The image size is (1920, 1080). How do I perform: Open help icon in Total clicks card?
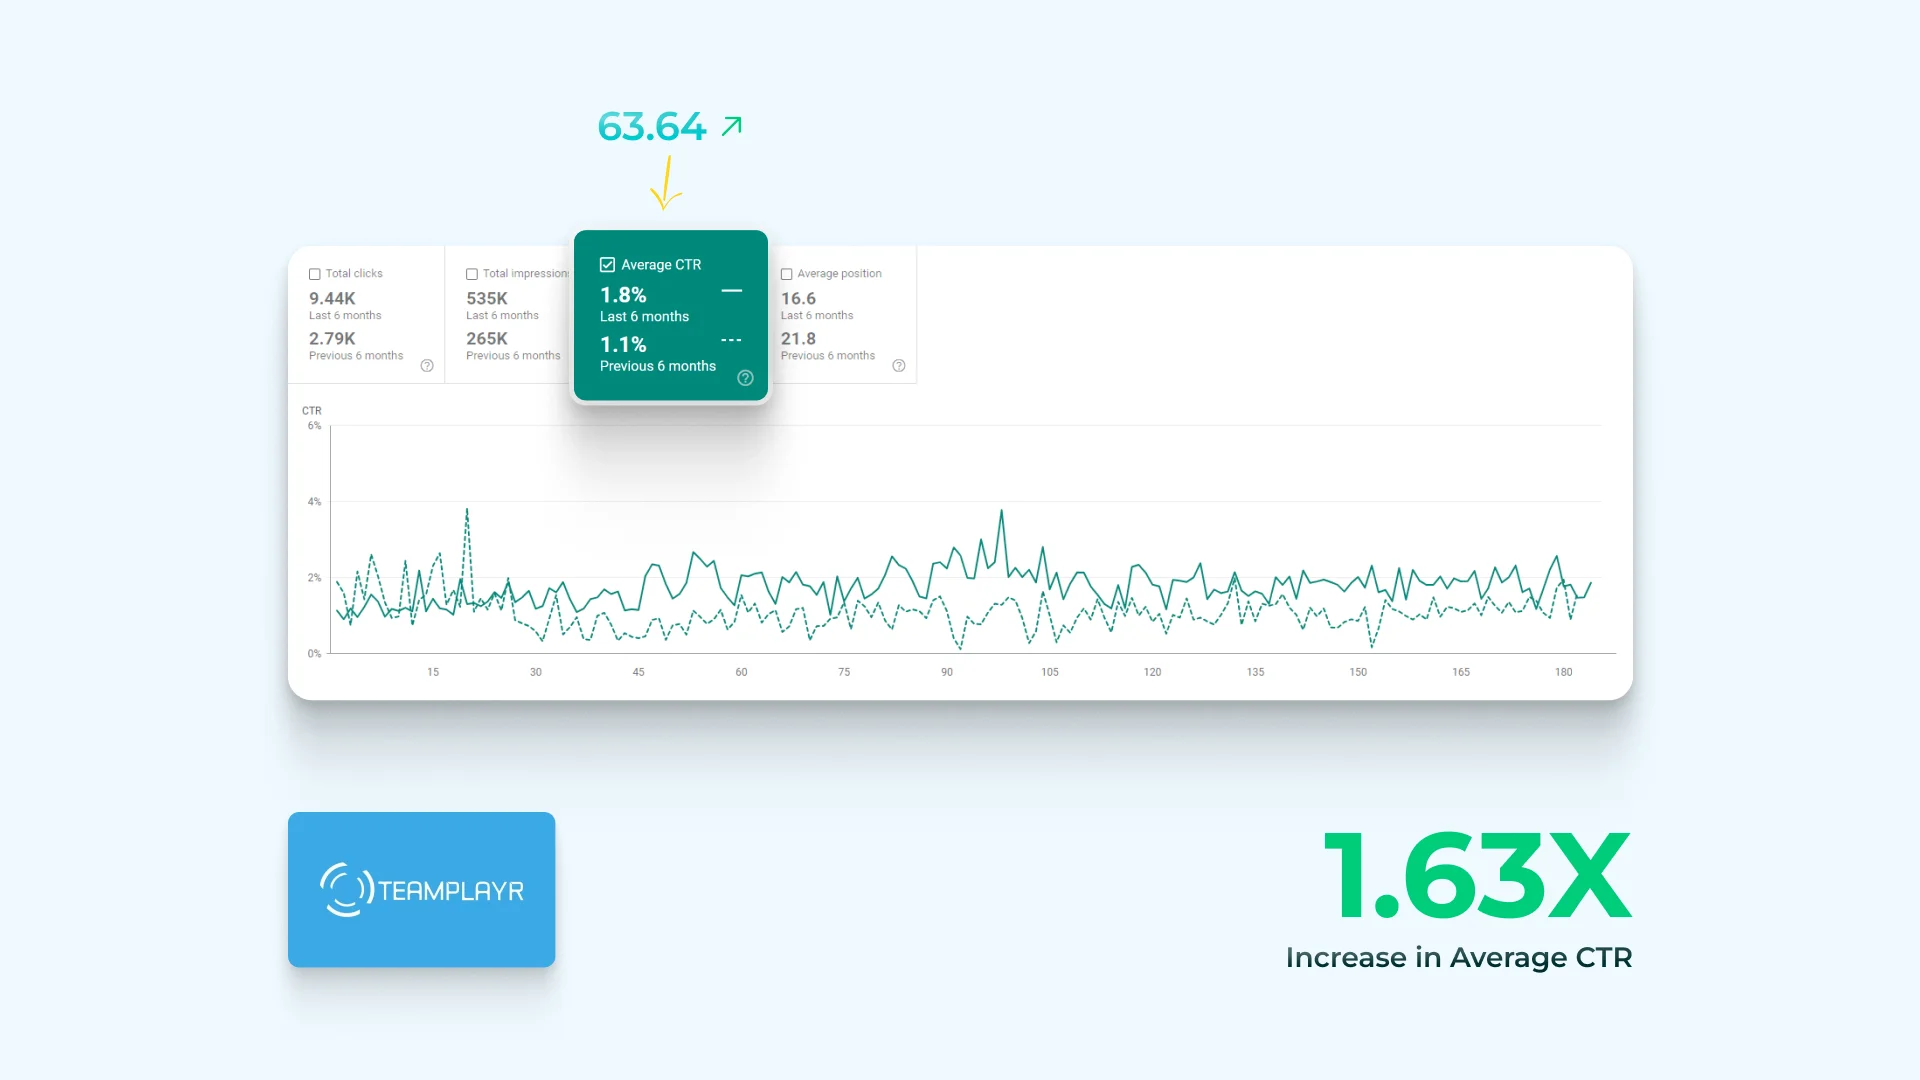click(427, 366)
